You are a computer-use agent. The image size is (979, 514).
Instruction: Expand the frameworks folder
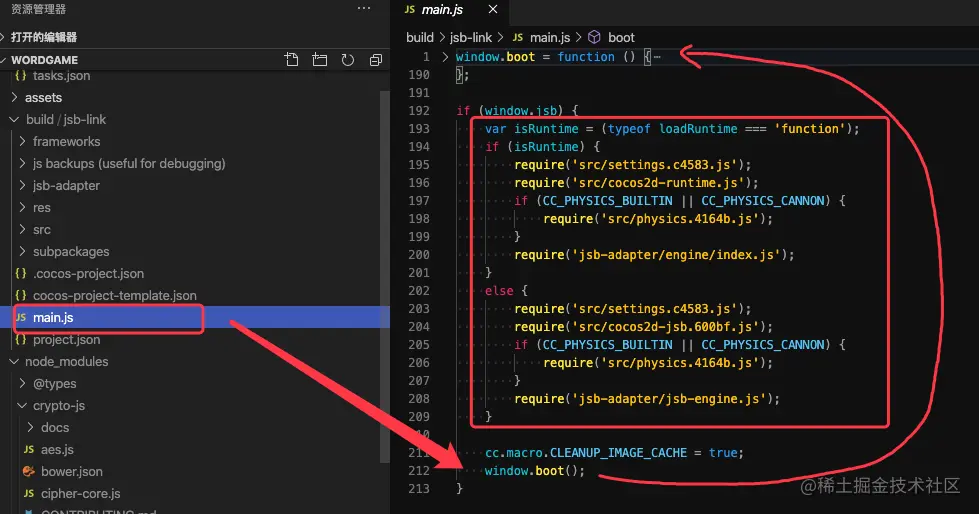66,141
